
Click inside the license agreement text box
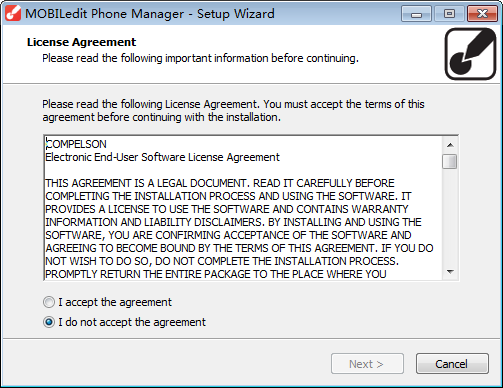point(244,208)
